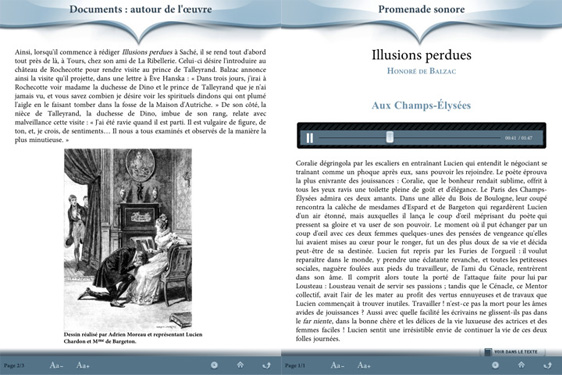This screenshot has height=375, width=562.
Task: Click the audio progress slider handle
Action: 390,137
